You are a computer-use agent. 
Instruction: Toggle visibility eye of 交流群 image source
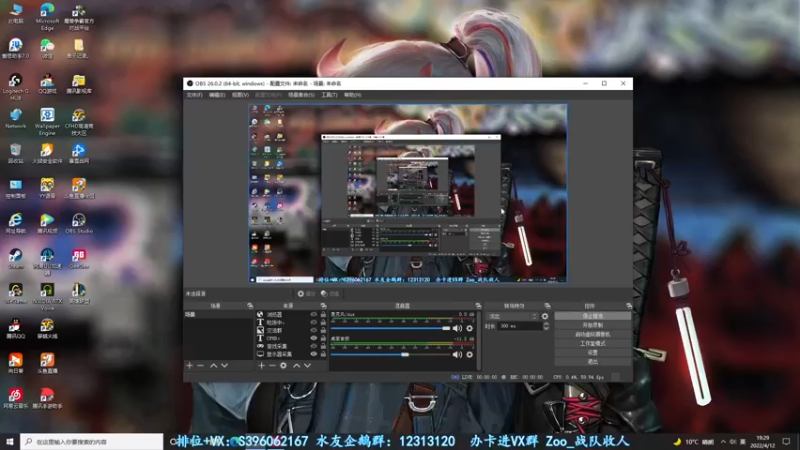point(314,331)
